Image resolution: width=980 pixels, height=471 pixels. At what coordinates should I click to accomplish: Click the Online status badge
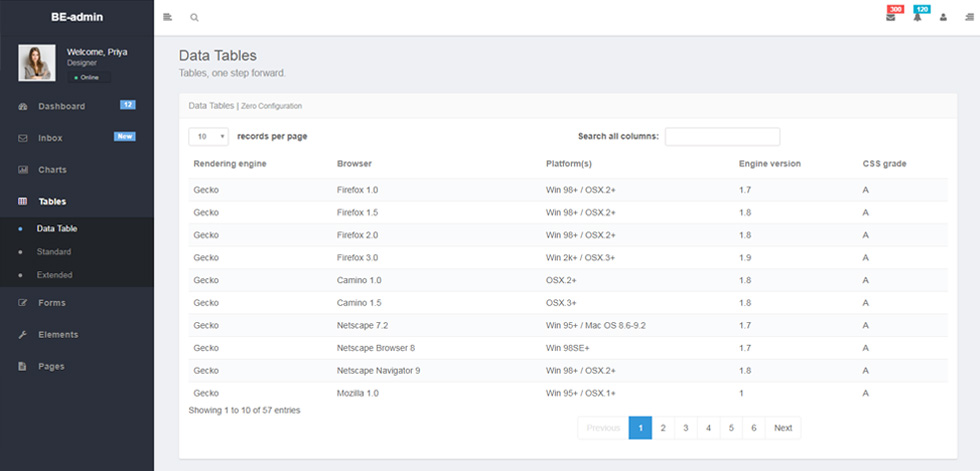point(89,77)
